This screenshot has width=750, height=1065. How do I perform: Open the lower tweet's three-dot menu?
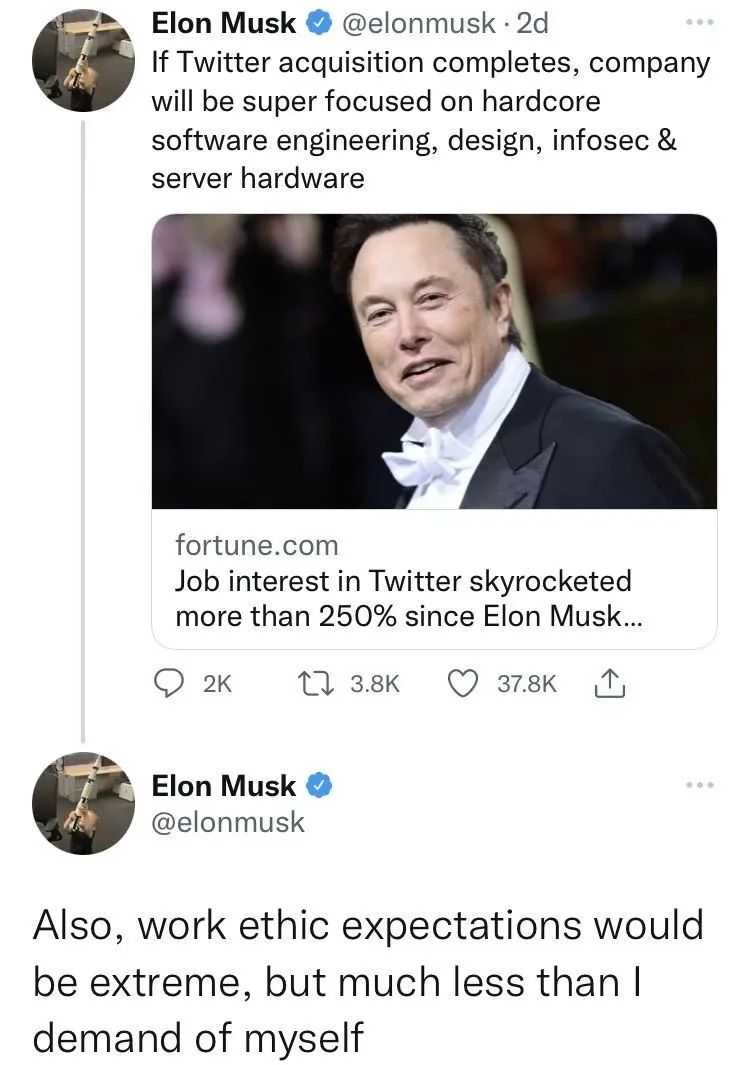click(704, 786)
